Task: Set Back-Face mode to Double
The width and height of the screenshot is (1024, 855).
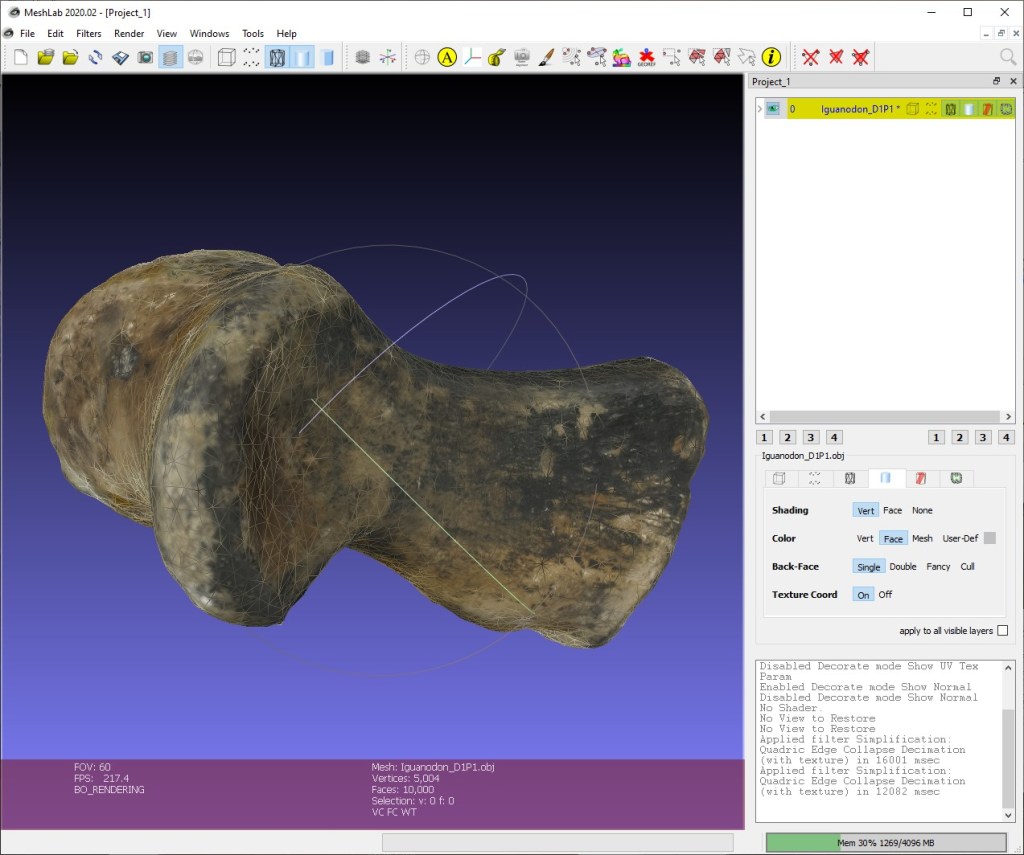Action: click(902, 567)
